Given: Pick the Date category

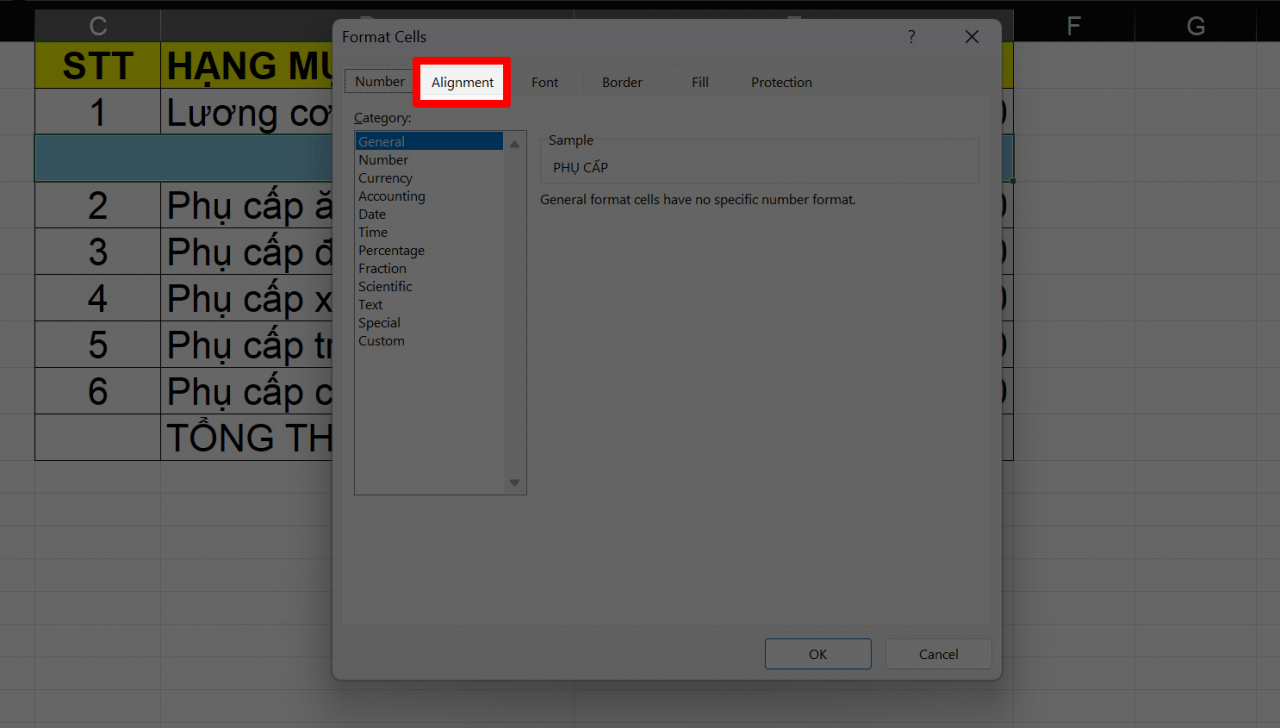Looking at the screenshot, I should 430,214.
